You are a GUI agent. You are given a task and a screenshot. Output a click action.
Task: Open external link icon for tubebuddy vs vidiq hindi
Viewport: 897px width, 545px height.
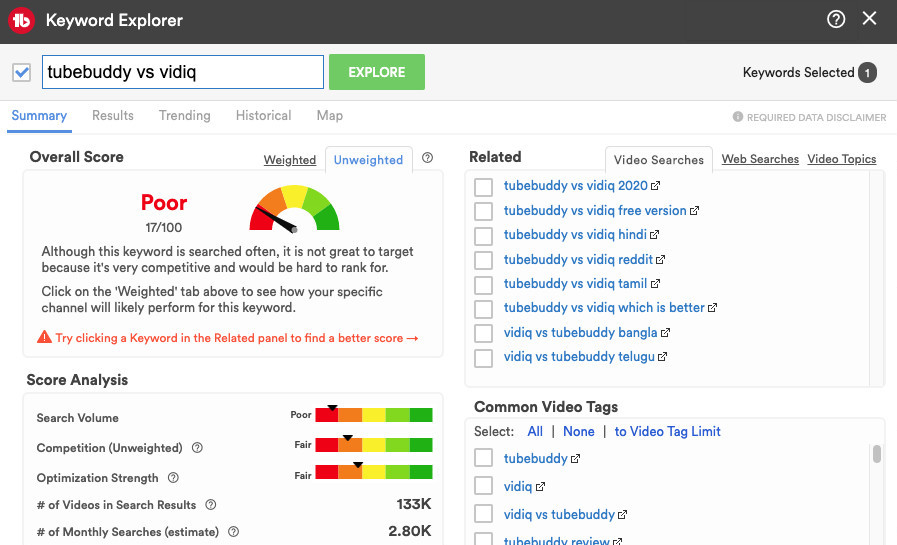click(654, 234)
